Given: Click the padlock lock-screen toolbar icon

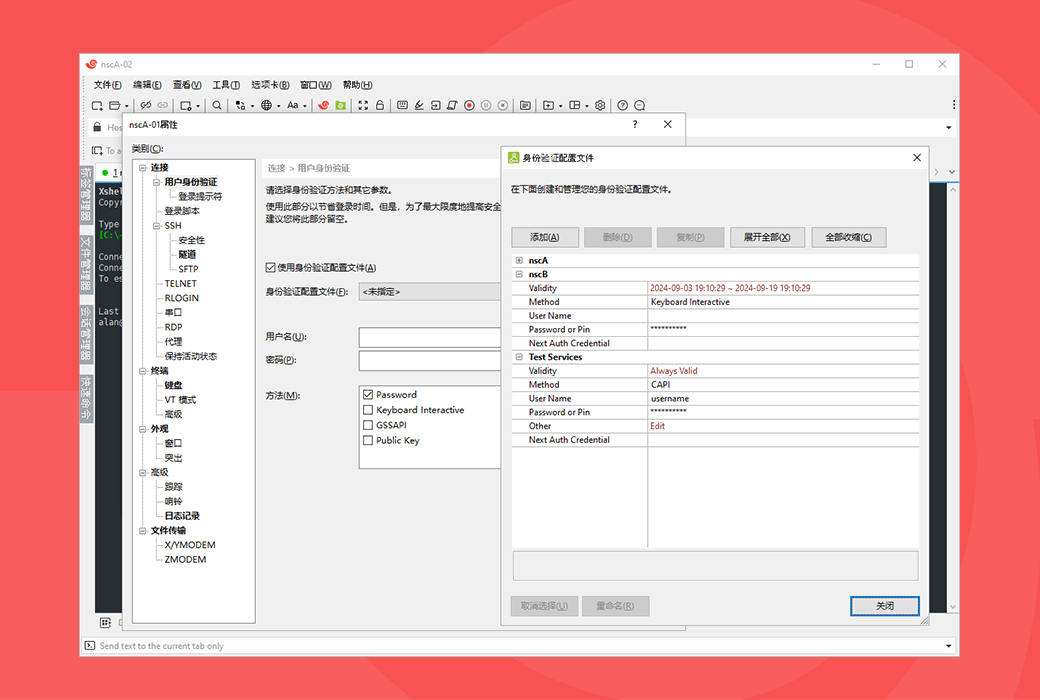Looking at the screenshot, I should [x=380, y=105].
